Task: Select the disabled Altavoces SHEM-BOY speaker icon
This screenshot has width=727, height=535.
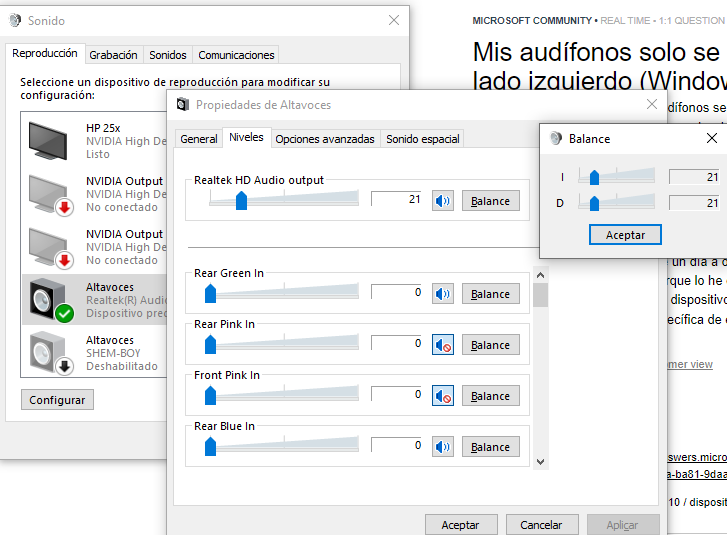Action: point(51,353)
